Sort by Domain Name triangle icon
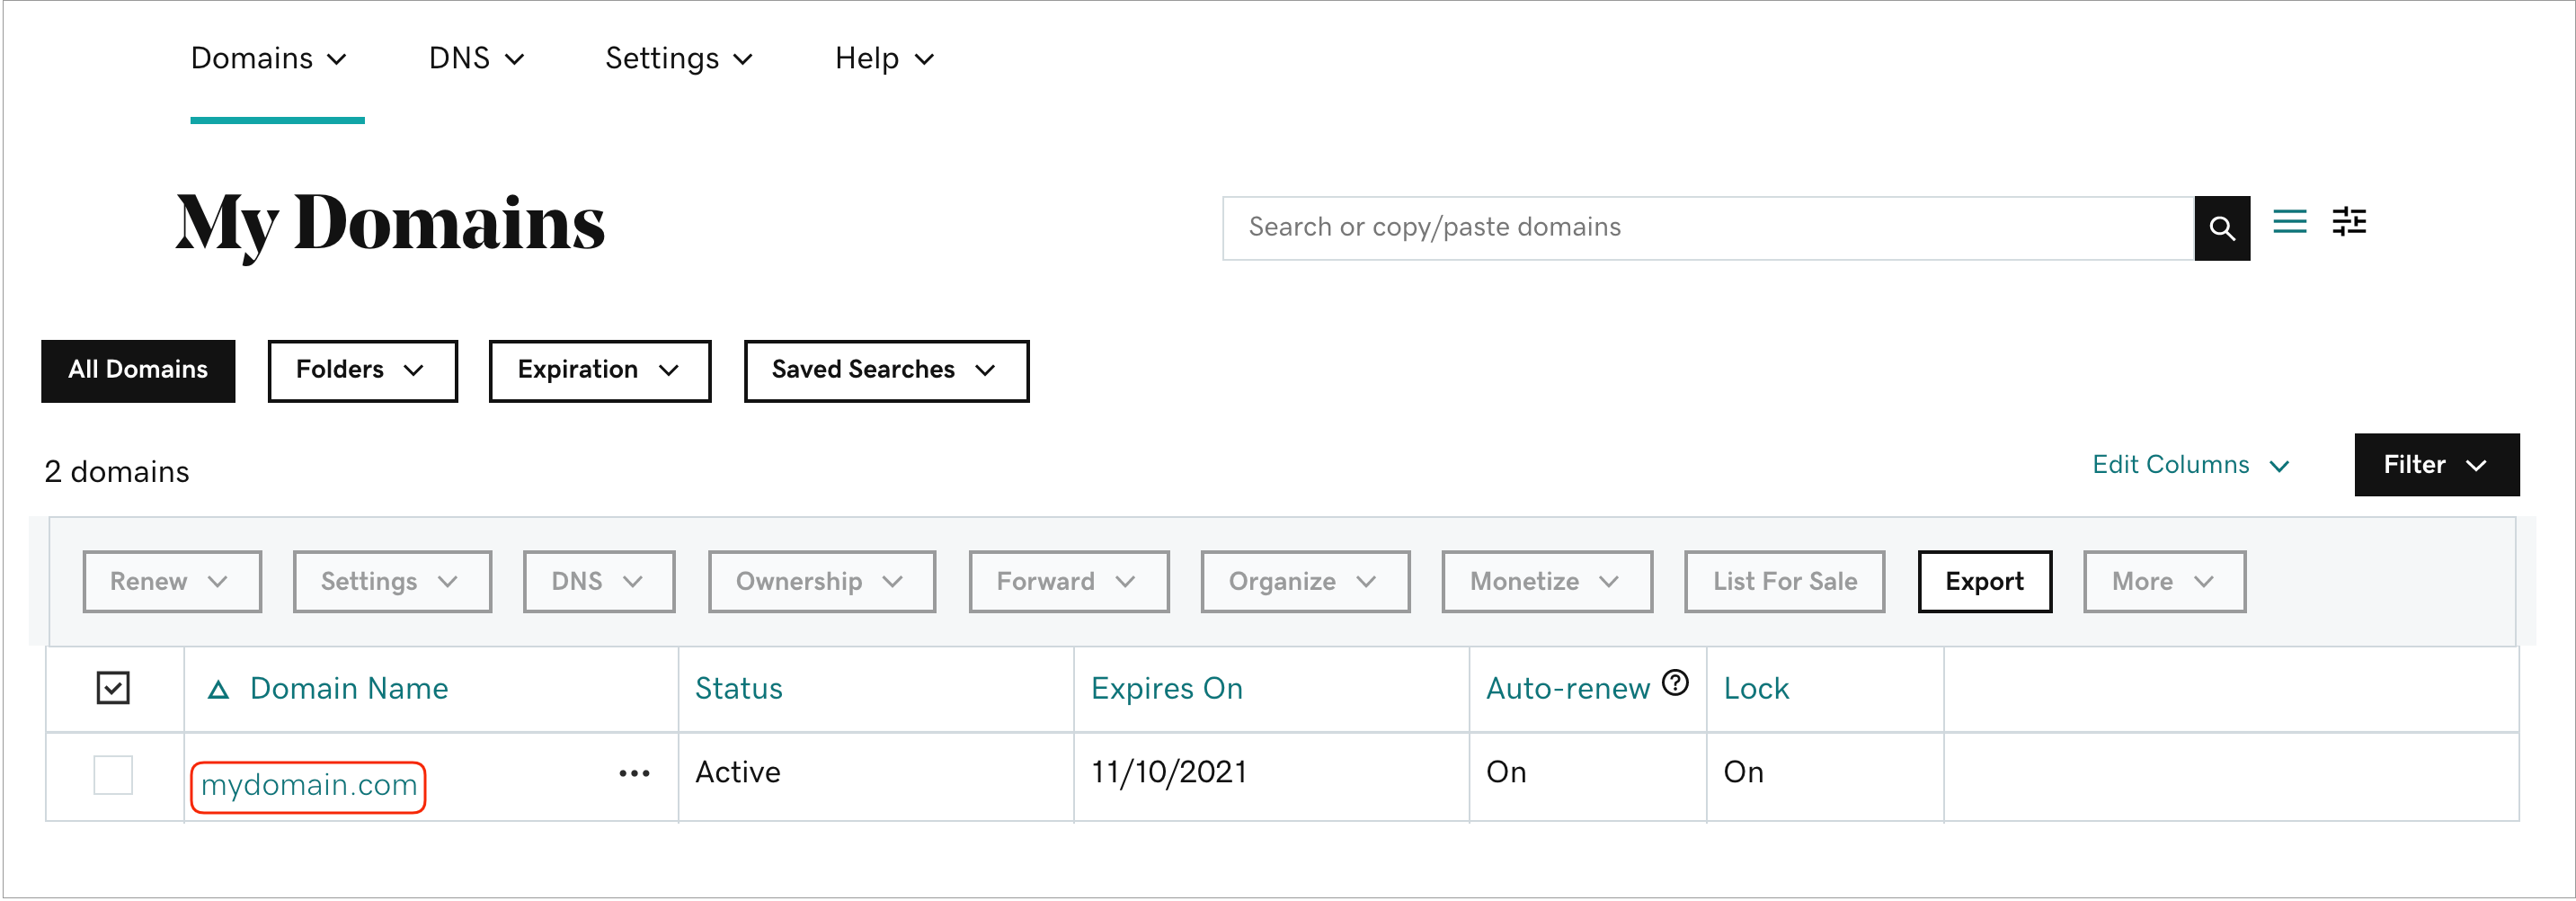Viewport: 2576px width, 901px height. (218, 689)
